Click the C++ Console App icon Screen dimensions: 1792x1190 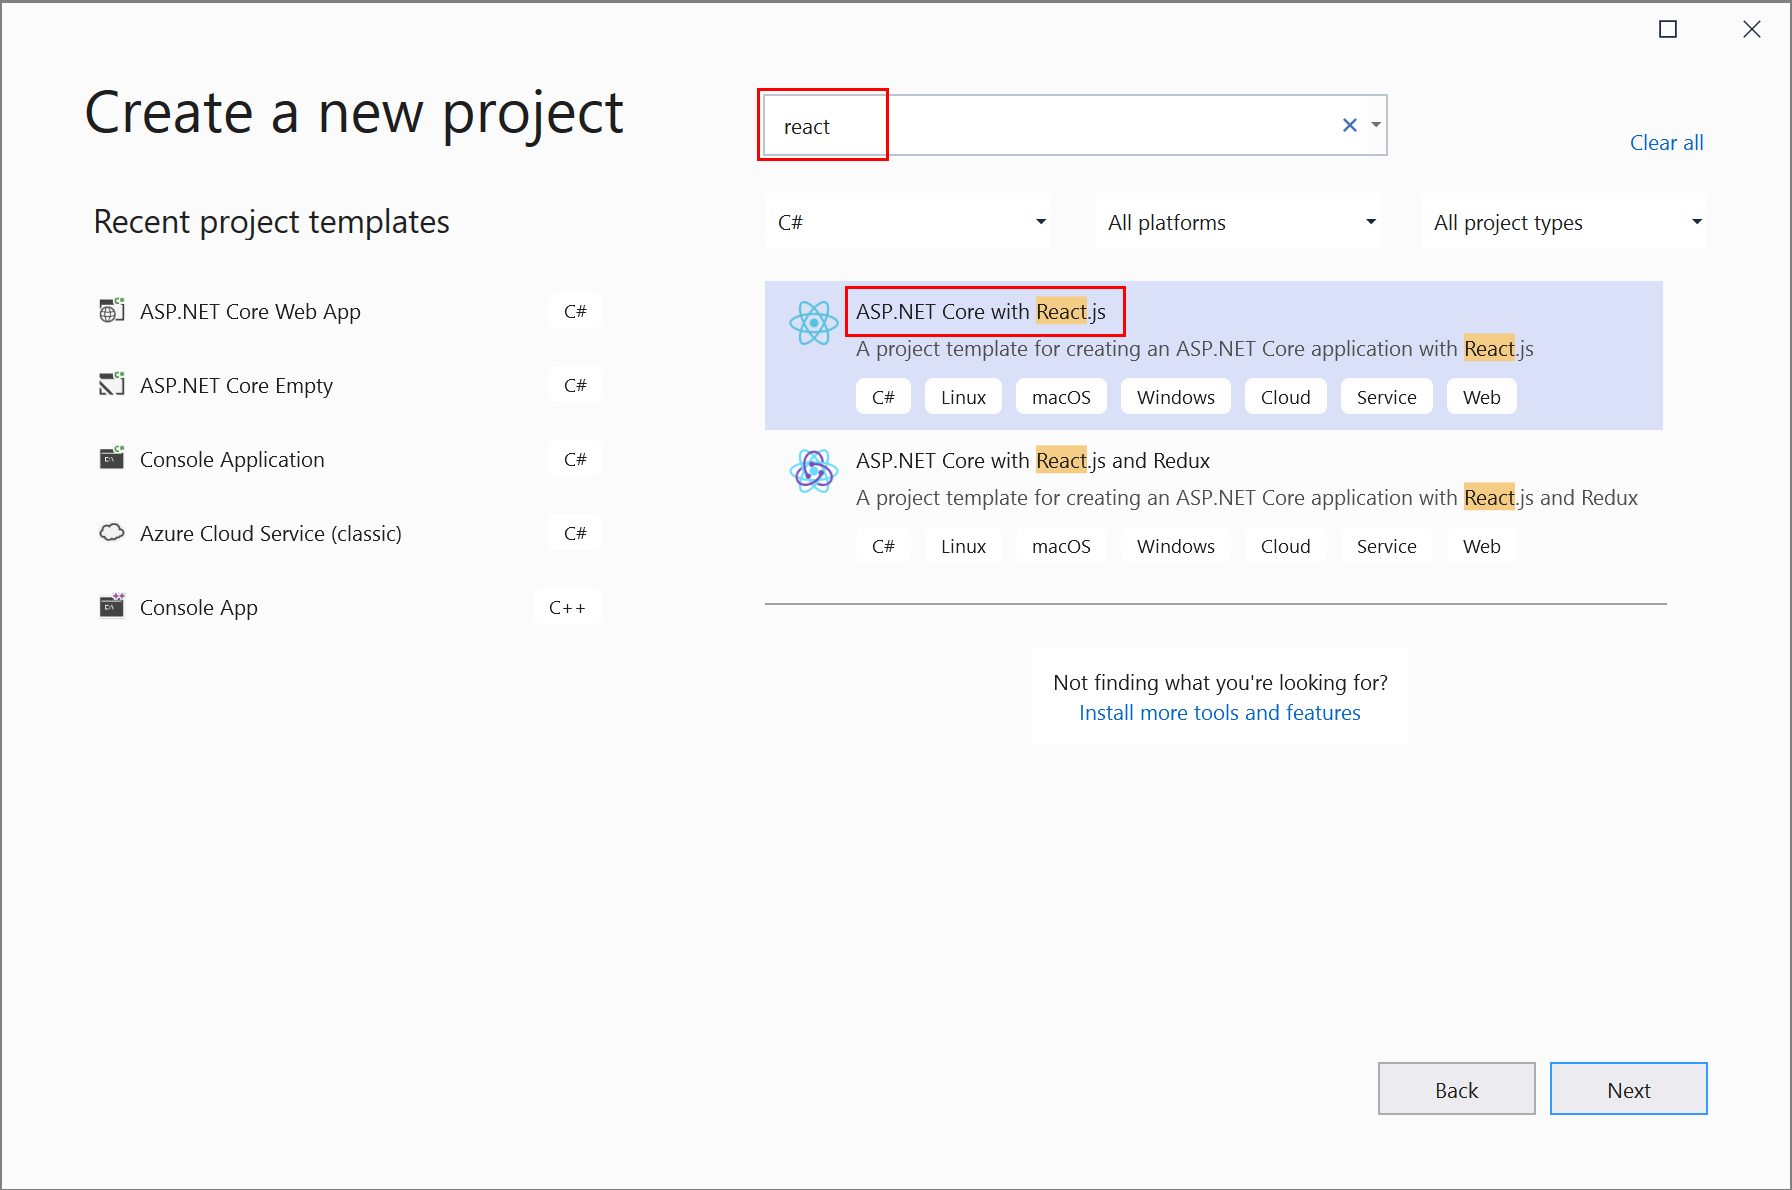(111, 606)
